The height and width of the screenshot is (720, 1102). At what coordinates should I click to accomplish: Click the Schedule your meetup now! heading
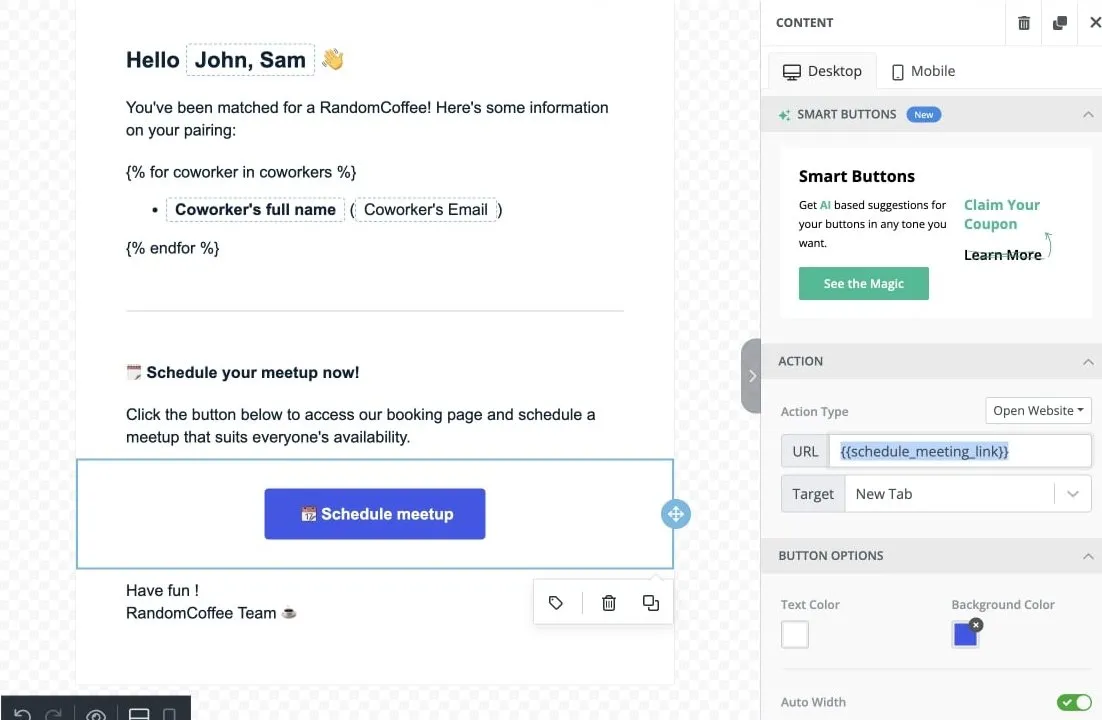(x=252, y=373)
